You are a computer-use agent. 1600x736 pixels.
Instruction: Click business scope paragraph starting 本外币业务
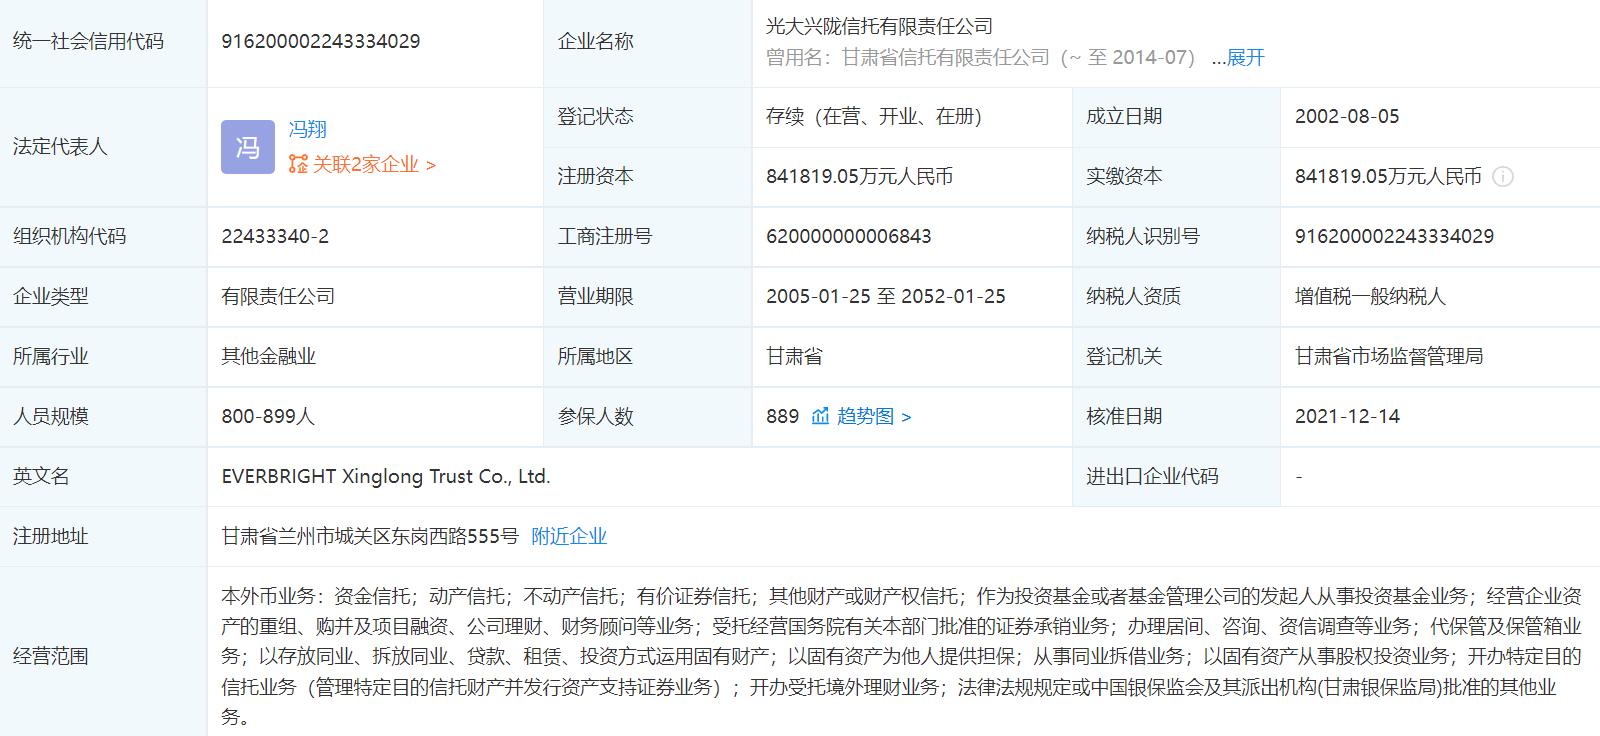pos(901,656)
